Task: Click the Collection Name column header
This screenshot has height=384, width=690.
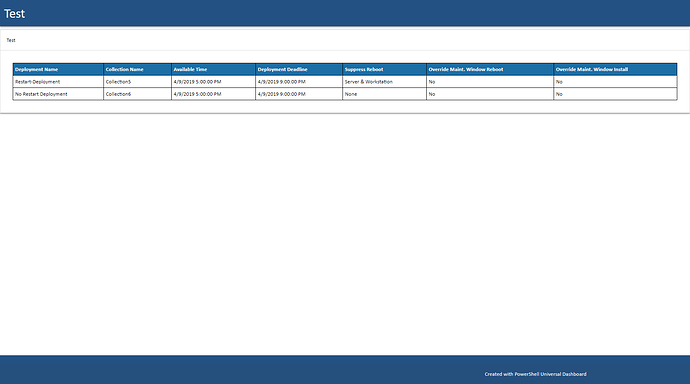Action: point(137,69)
